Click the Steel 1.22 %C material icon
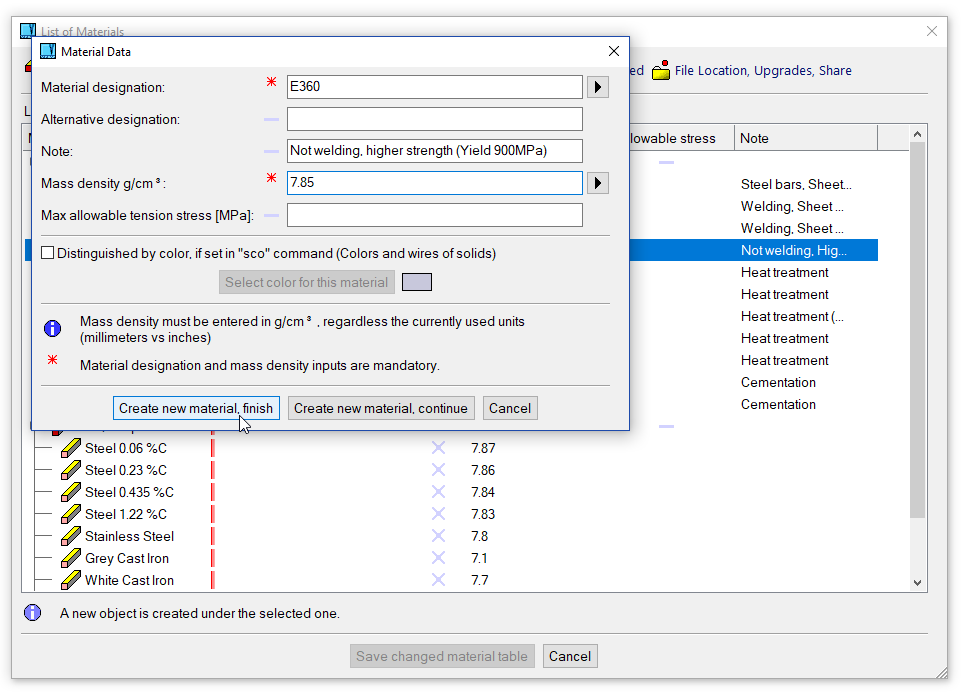 click(70, 514)
